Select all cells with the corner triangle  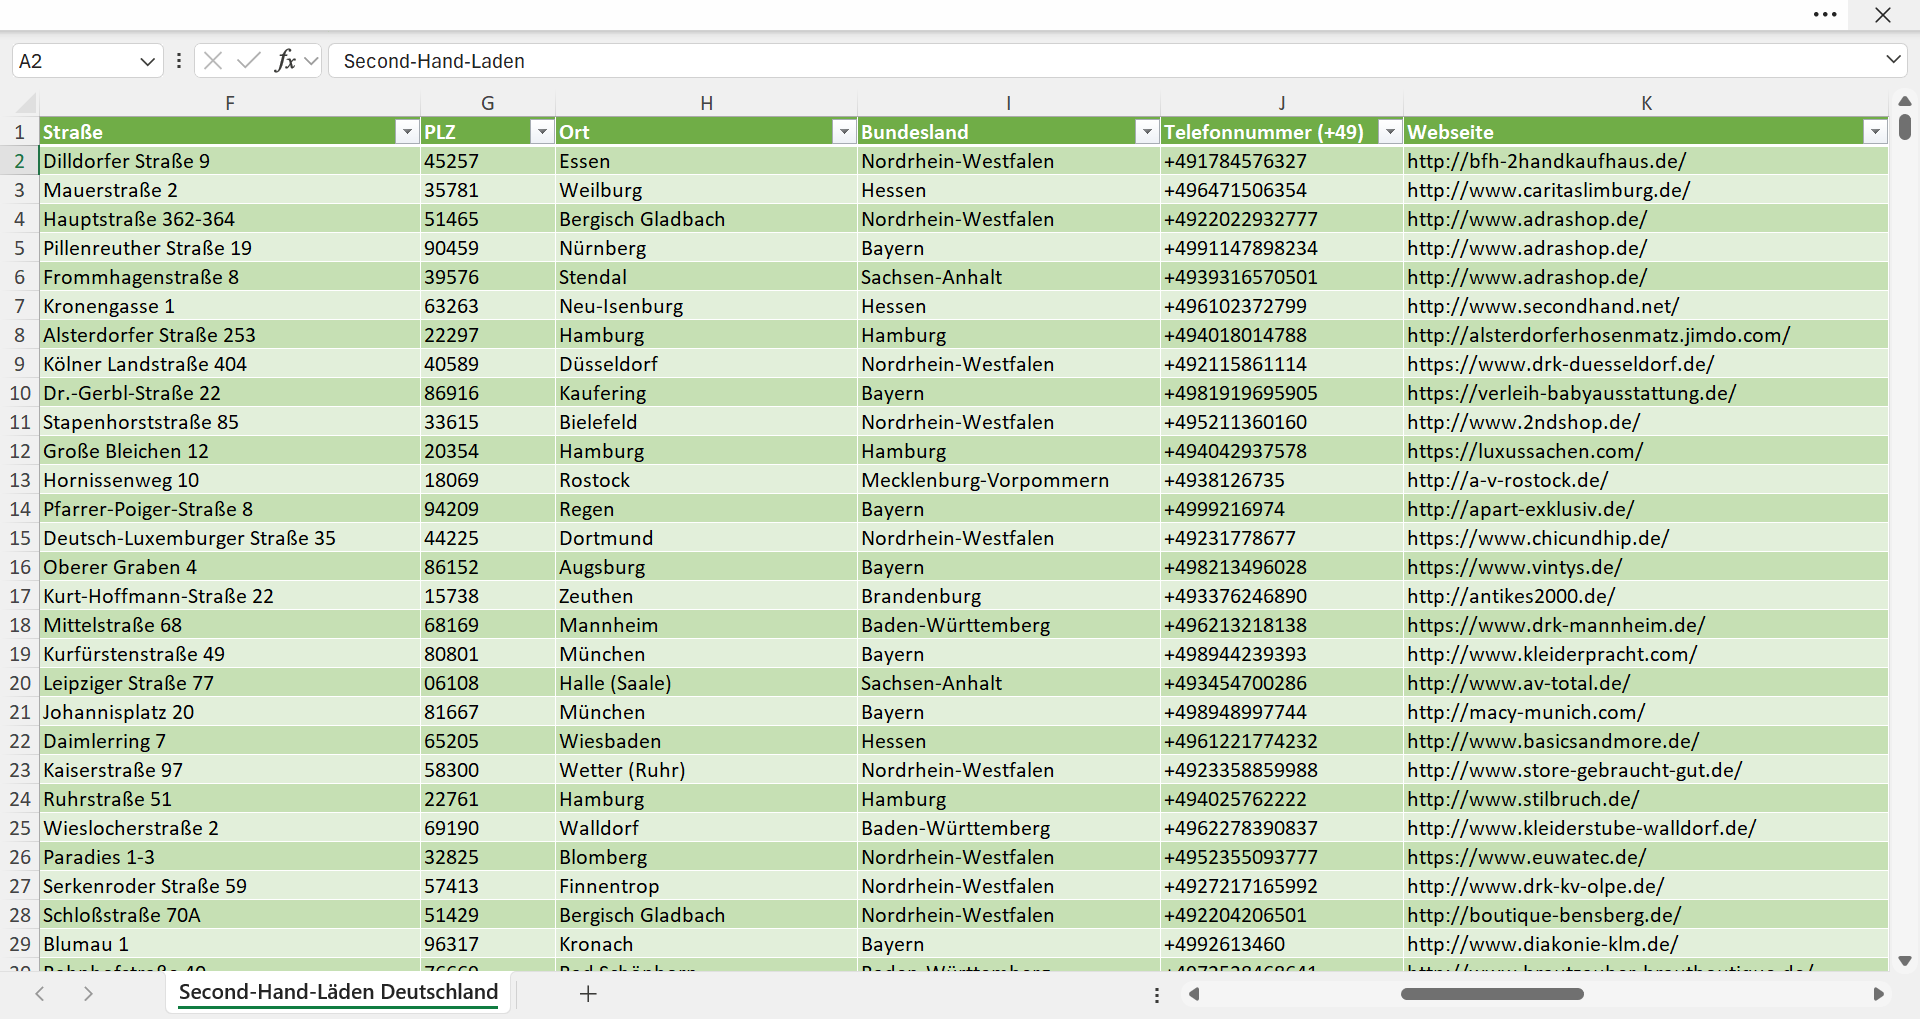26,103
